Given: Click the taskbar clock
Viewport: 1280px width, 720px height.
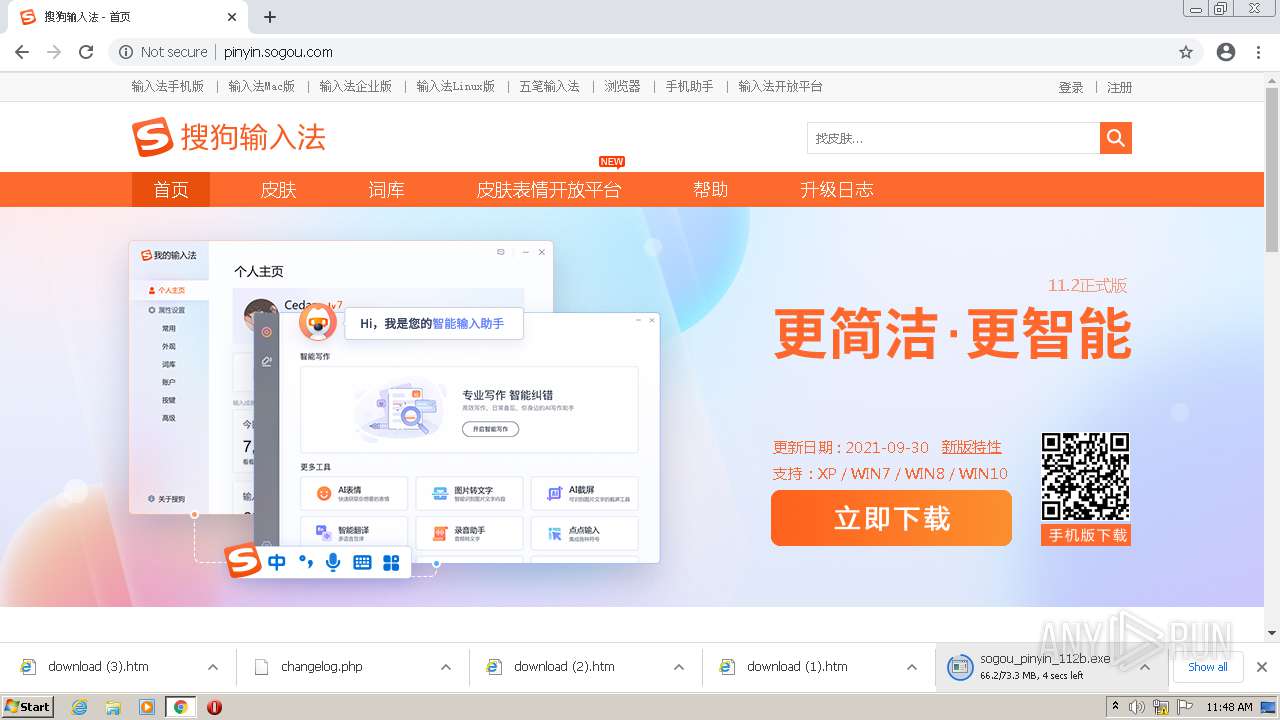Looking at the screenshot, I should pyautogui.click(x=1229, y=707).
